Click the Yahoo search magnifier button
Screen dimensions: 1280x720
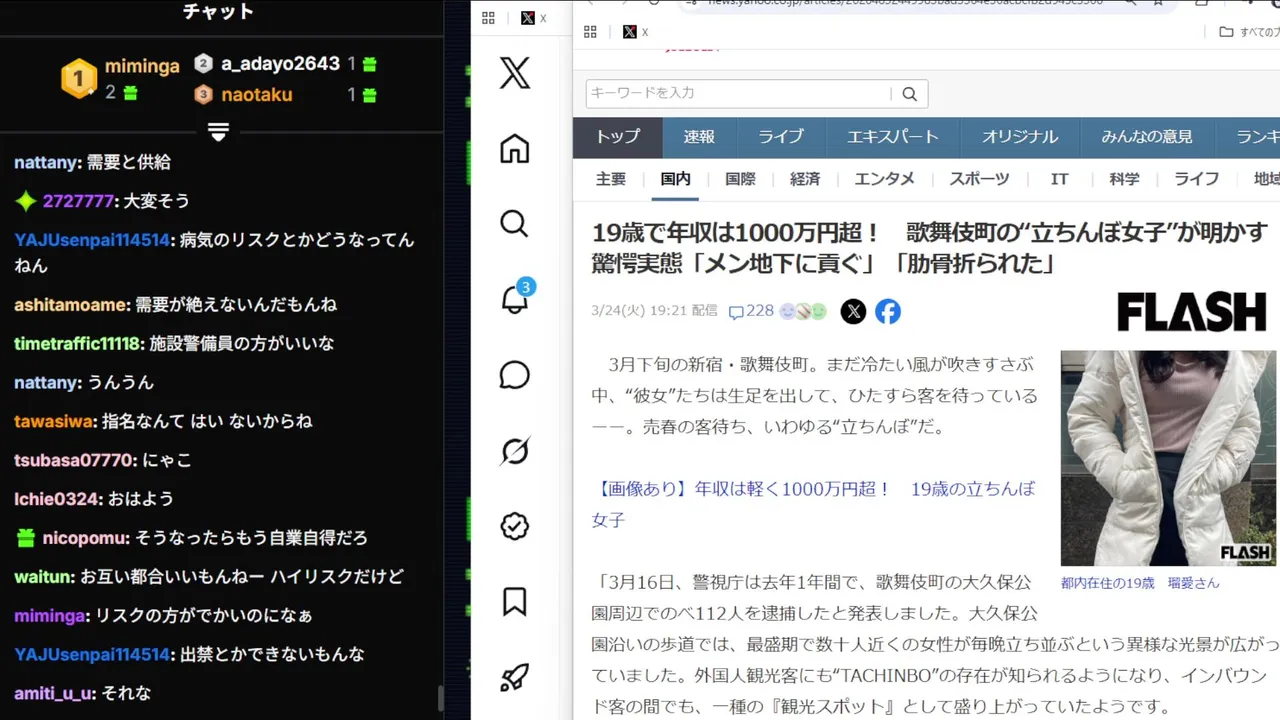[909, 94]
